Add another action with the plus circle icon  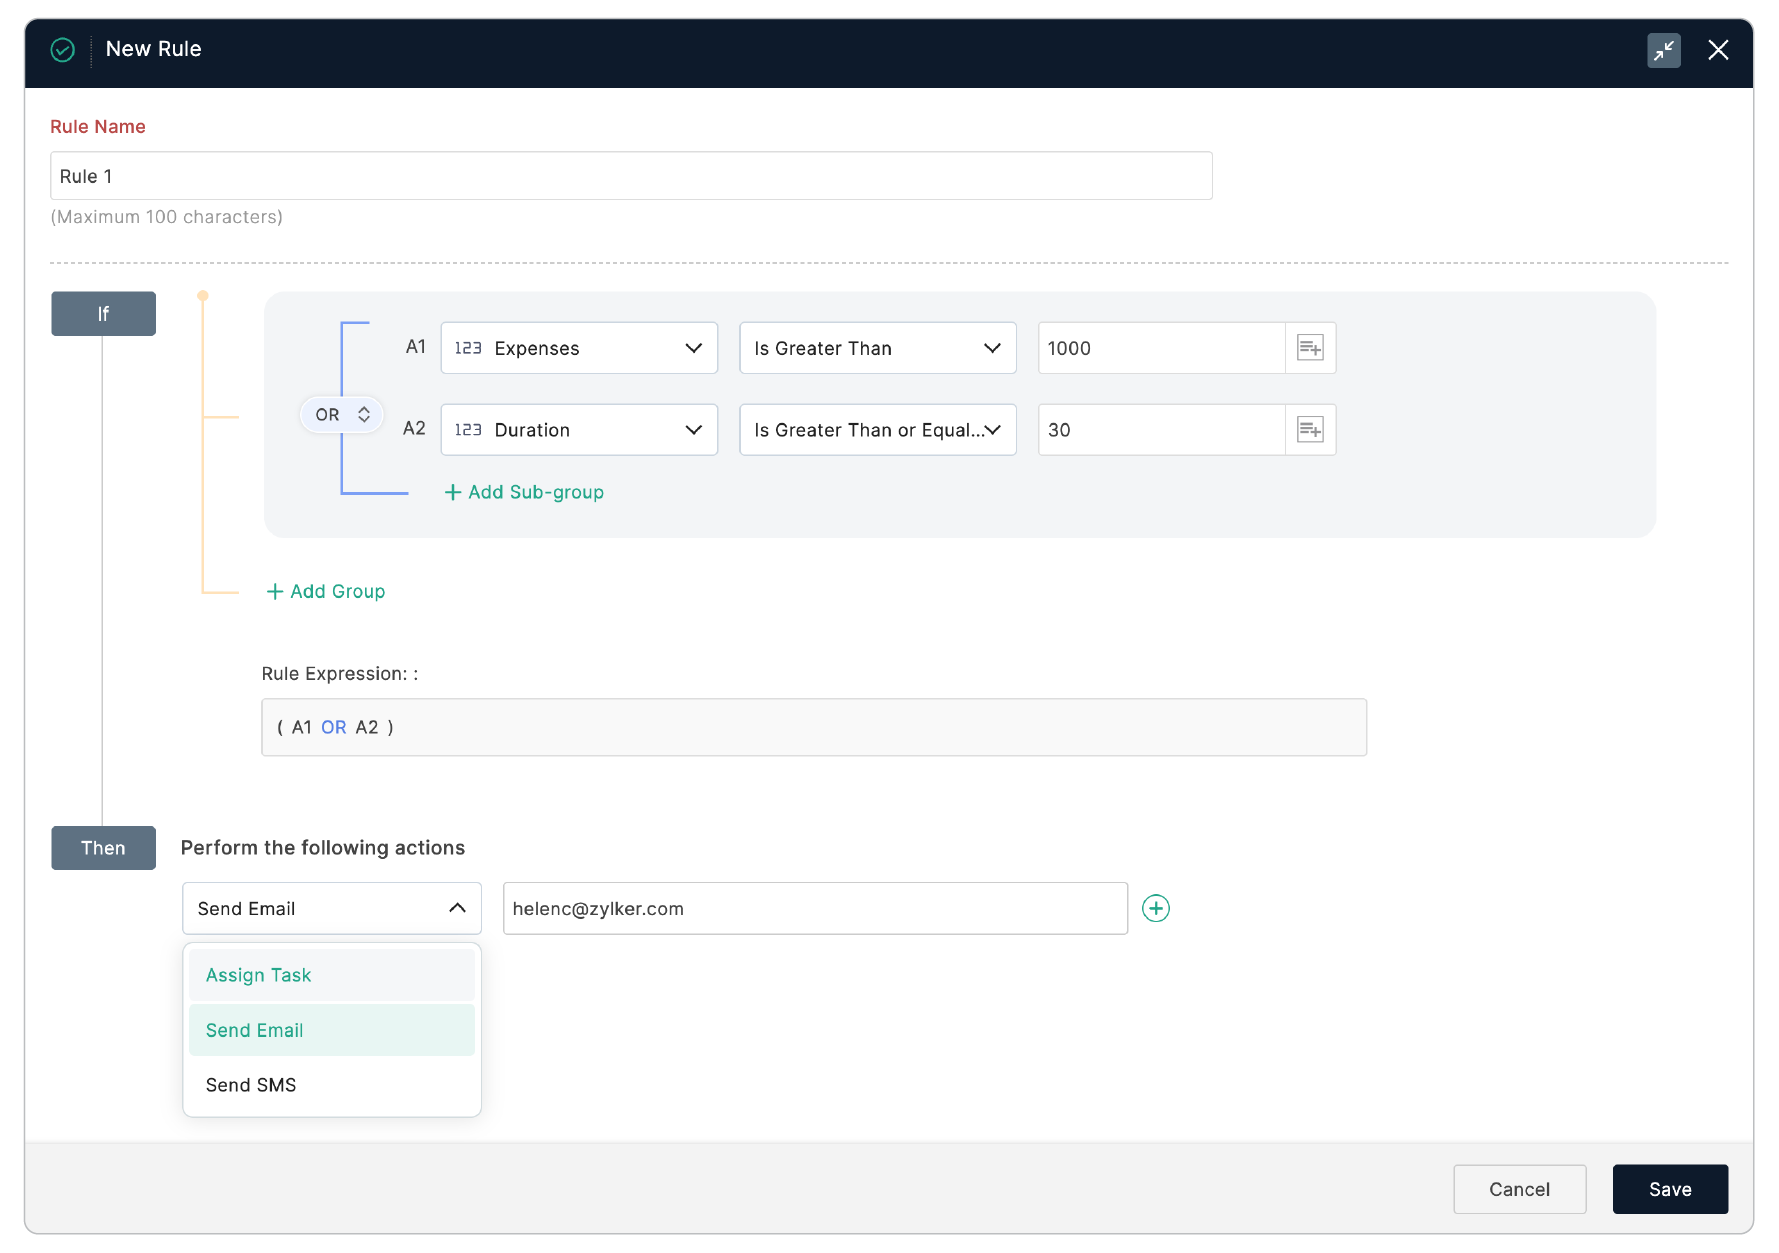(1156, 908)
